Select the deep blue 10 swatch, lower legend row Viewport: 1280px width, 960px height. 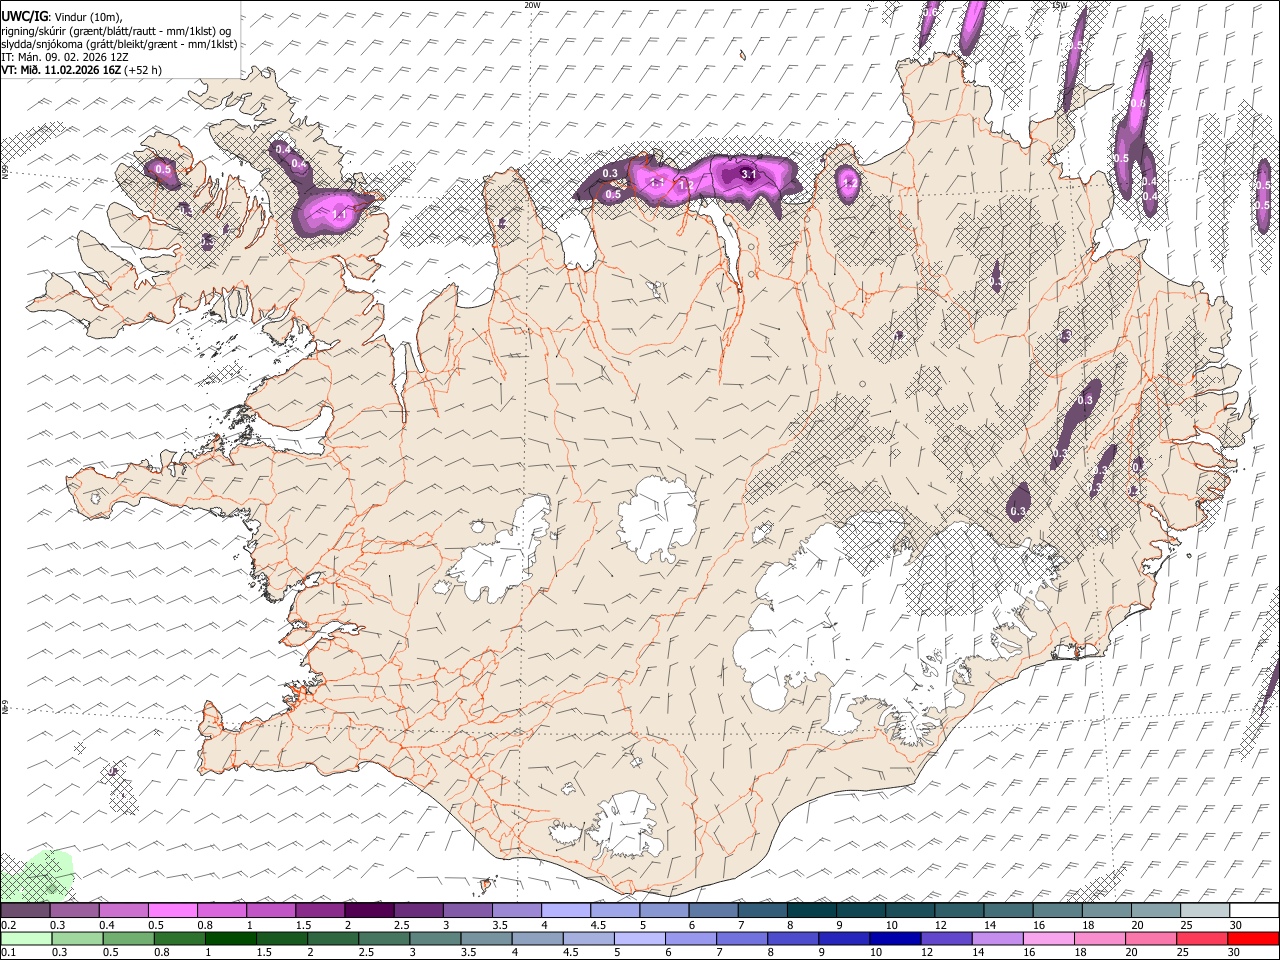pos(895,938)
